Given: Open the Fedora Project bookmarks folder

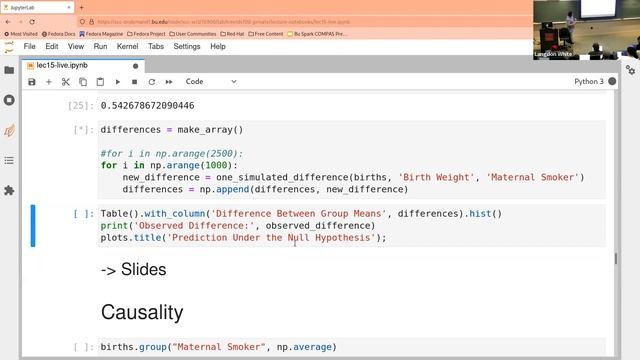Looking at the screenshot, I should (x=146, y=34).
